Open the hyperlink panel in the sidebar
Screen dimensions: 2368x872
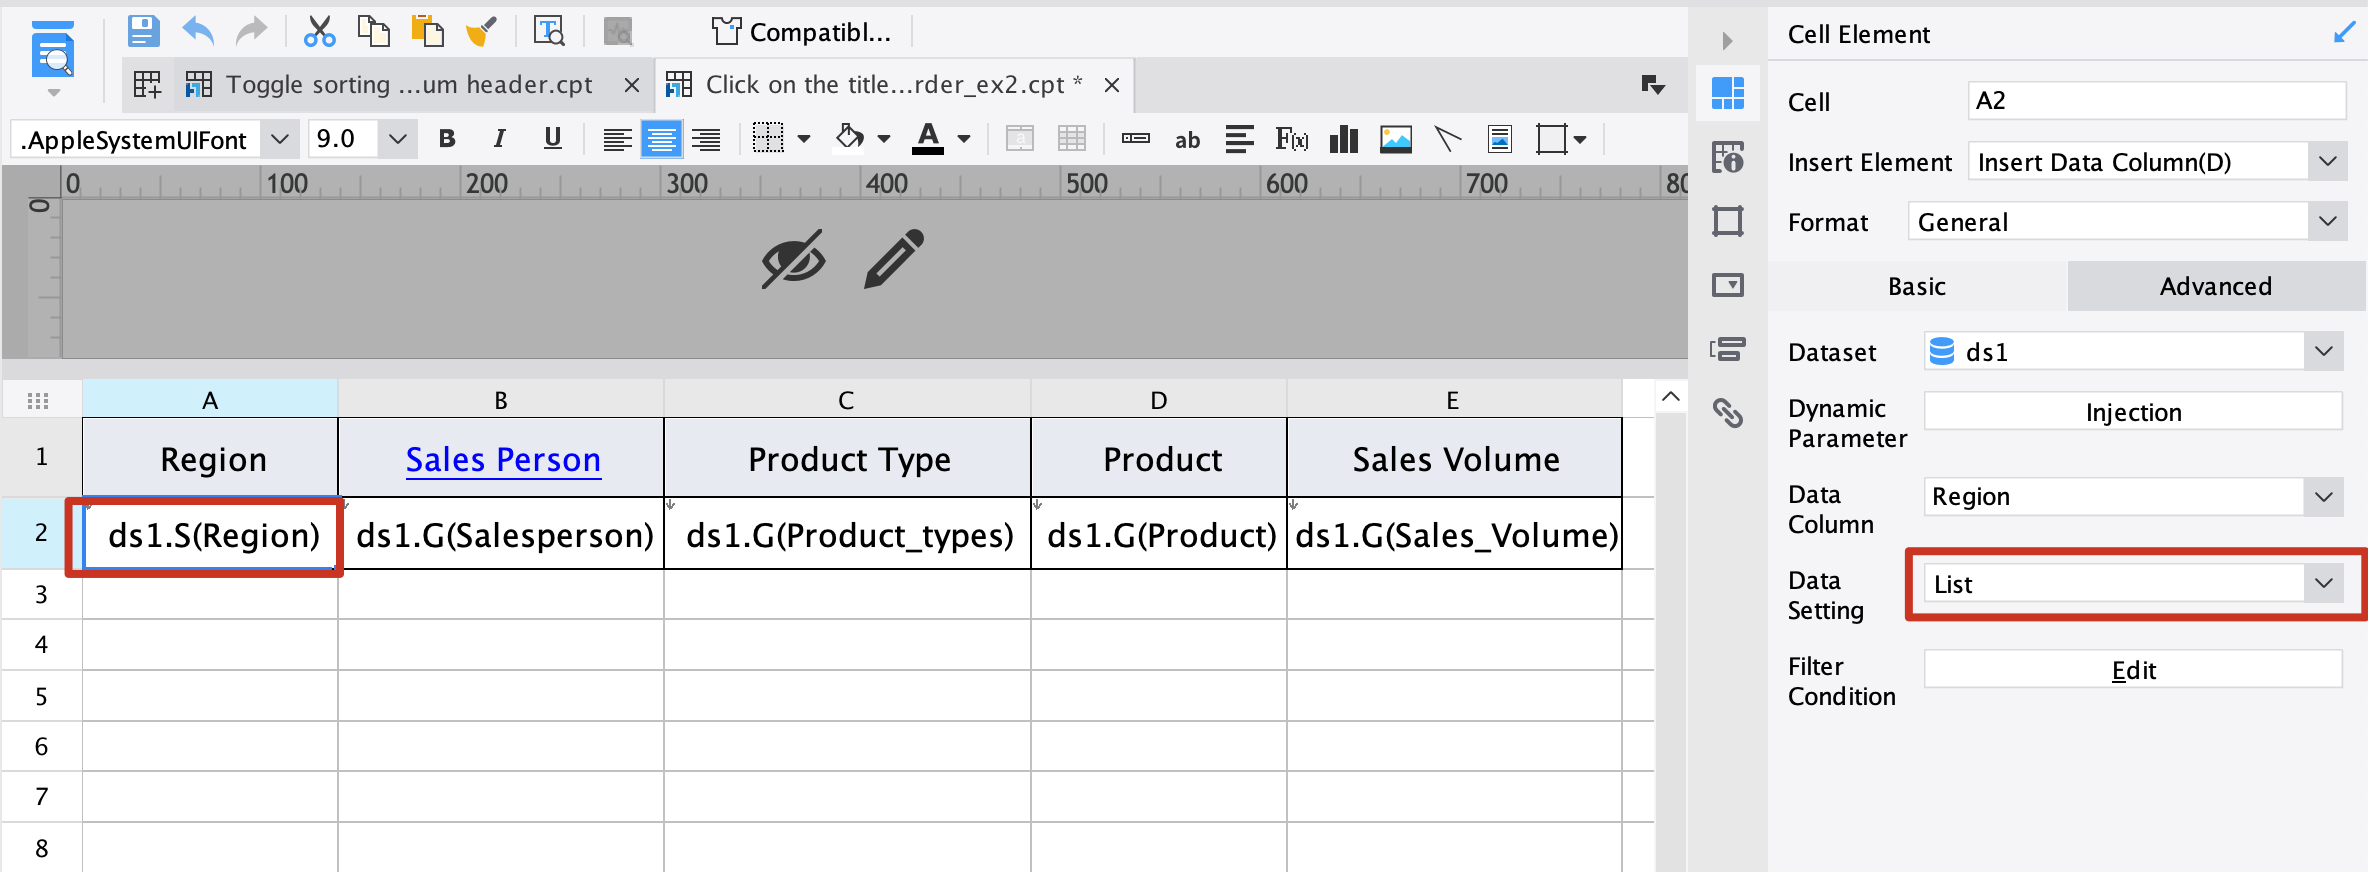(x=1727, y=412)
